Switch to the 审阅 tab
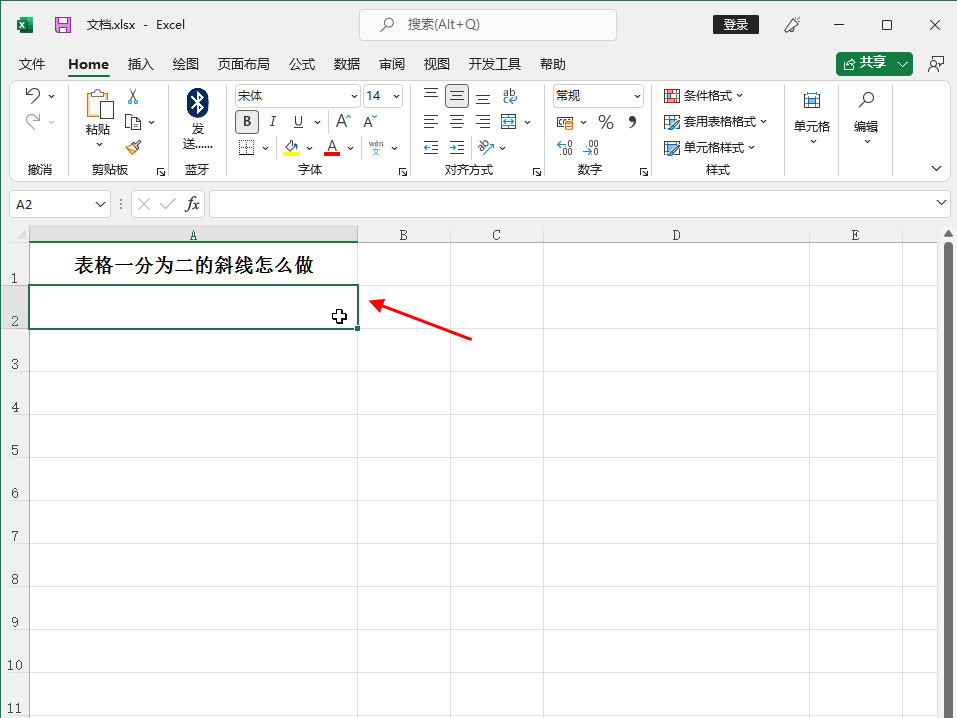The height and width of the screenshot is (718, 957). (392, 64)
